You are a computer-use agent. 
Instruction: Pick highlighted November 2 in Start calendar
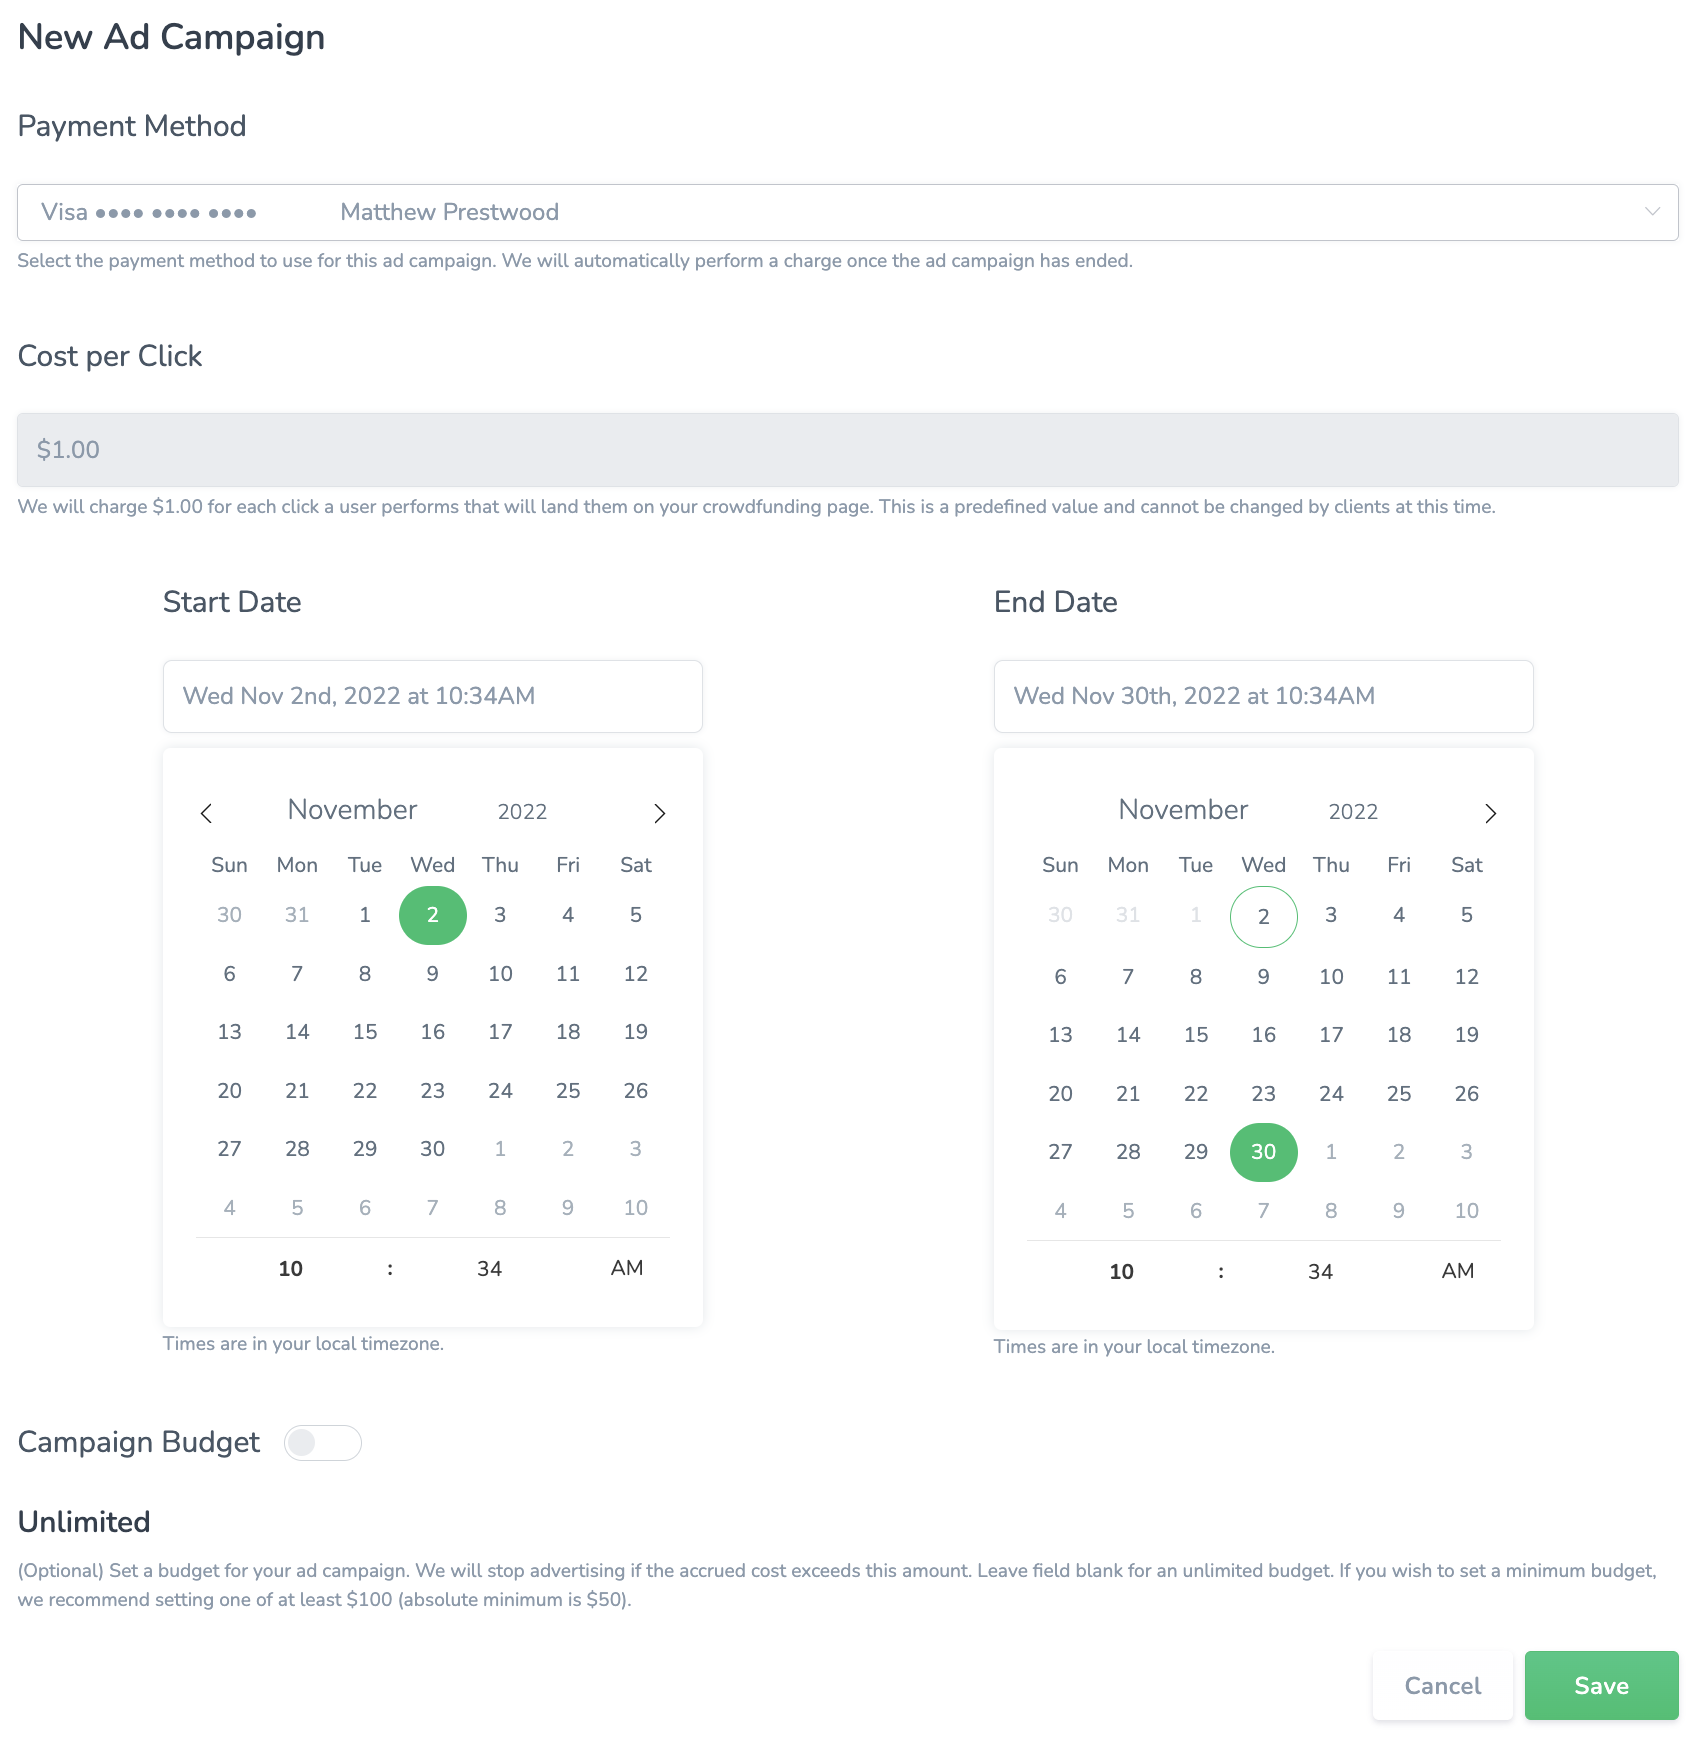tap(433, 915)
